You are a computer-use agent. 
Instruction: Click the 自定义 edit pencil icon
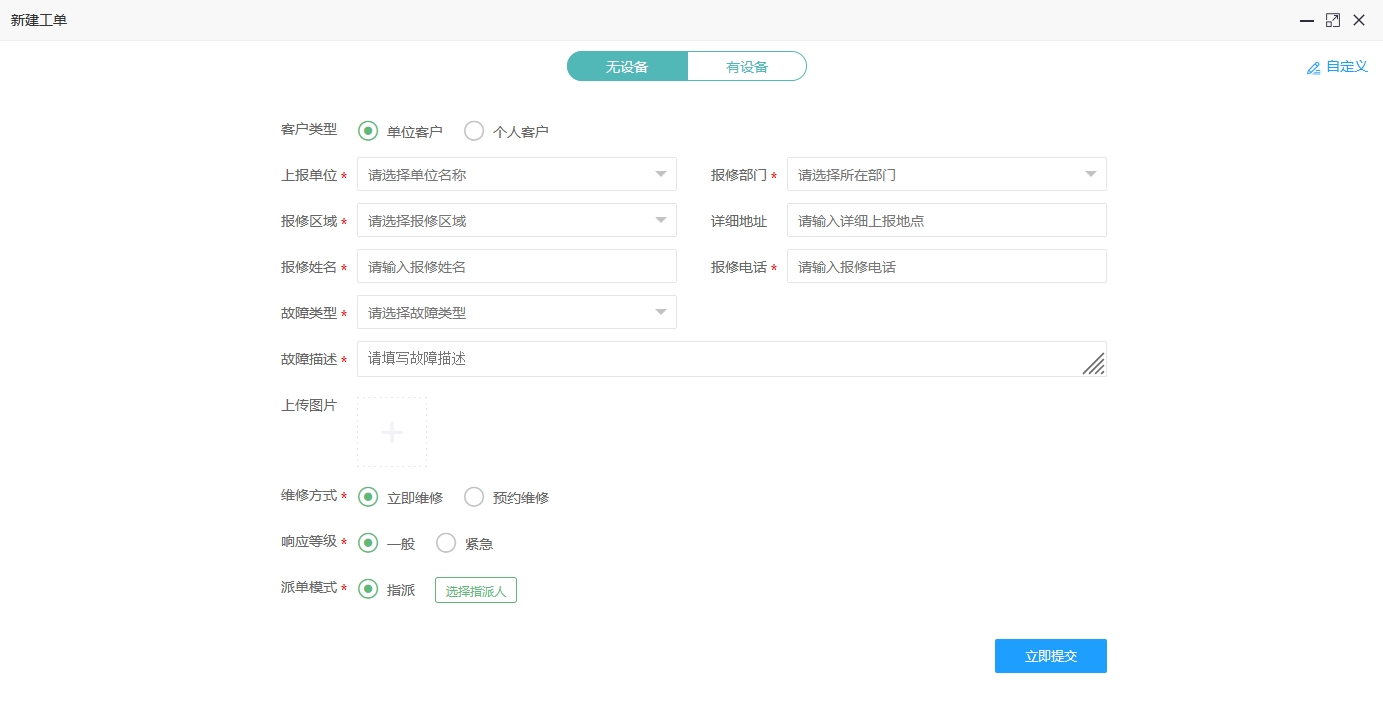click(x=1313, y=68)
